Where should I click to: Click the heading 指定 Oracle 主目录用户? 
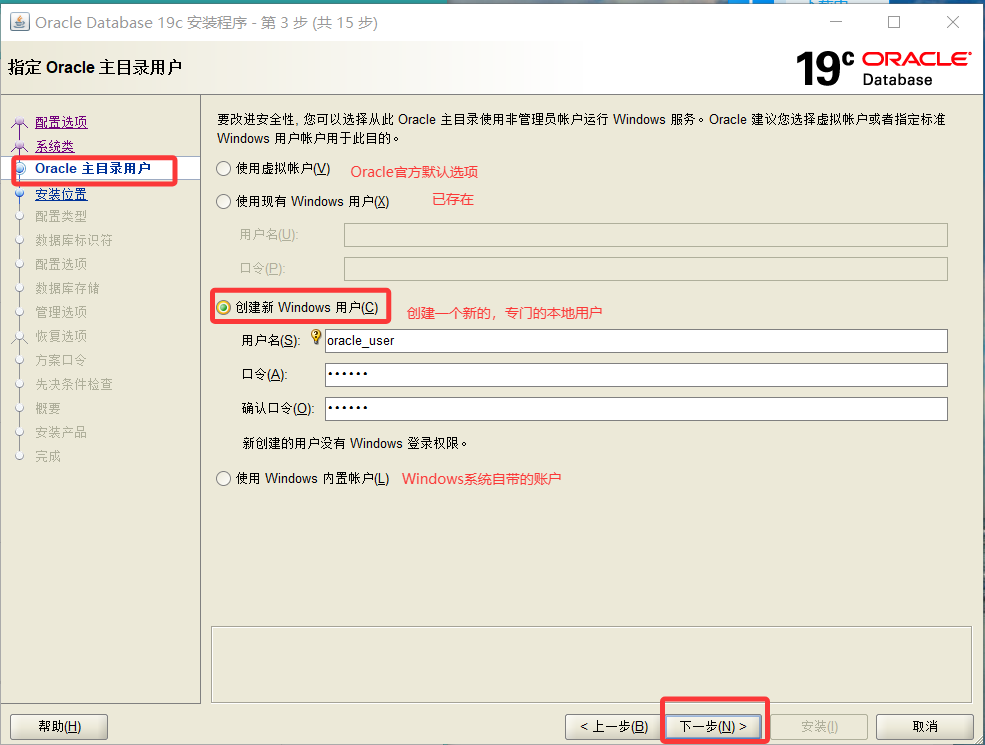coord(95,67)
